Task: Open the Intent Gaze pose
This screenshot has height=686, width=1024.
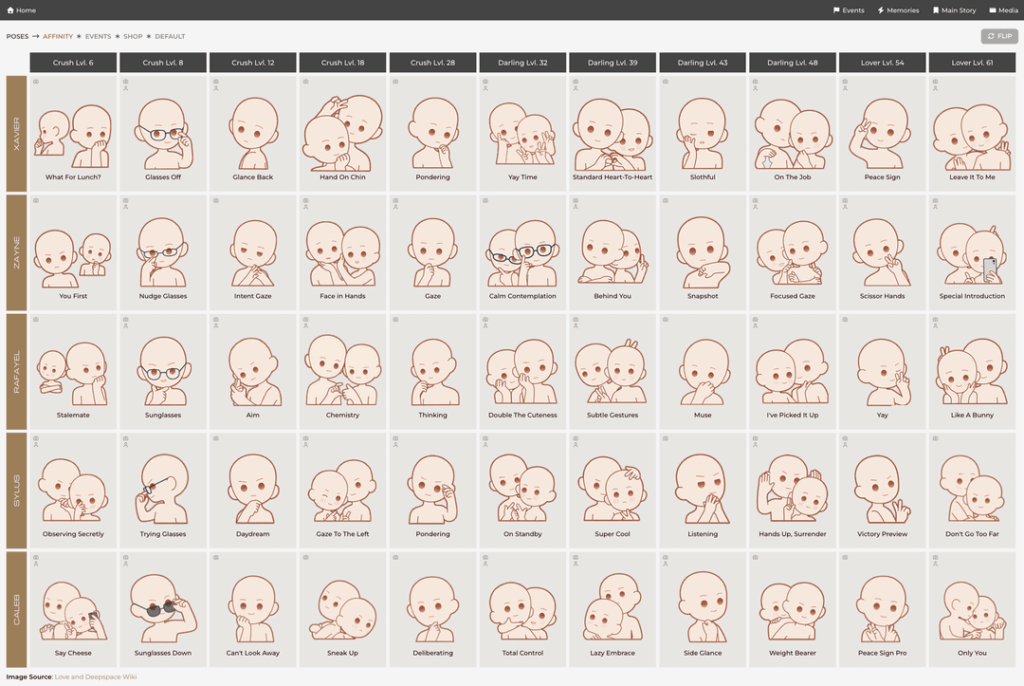Action: (253, 252)
